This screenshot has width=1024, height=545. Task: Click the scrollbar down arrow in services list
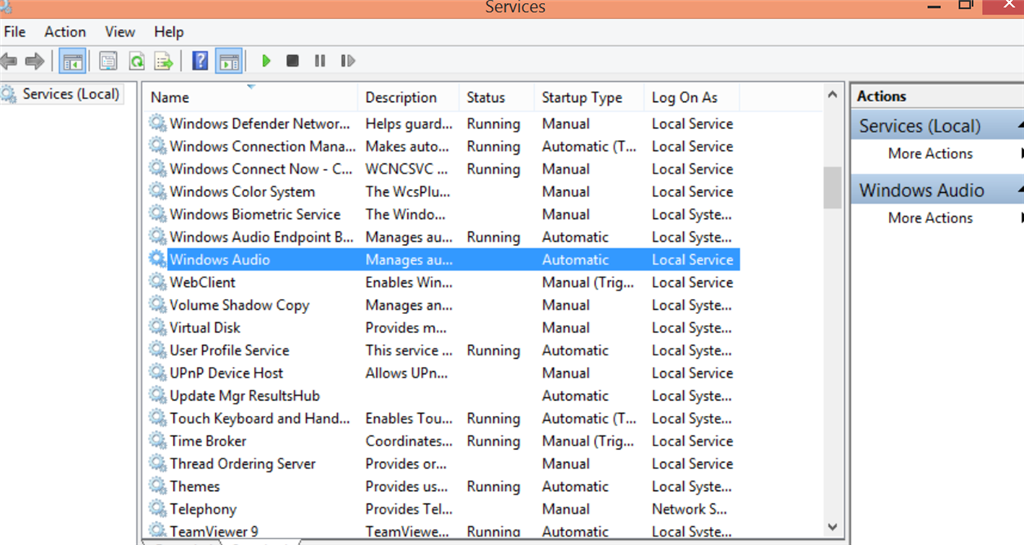point(832,526)
